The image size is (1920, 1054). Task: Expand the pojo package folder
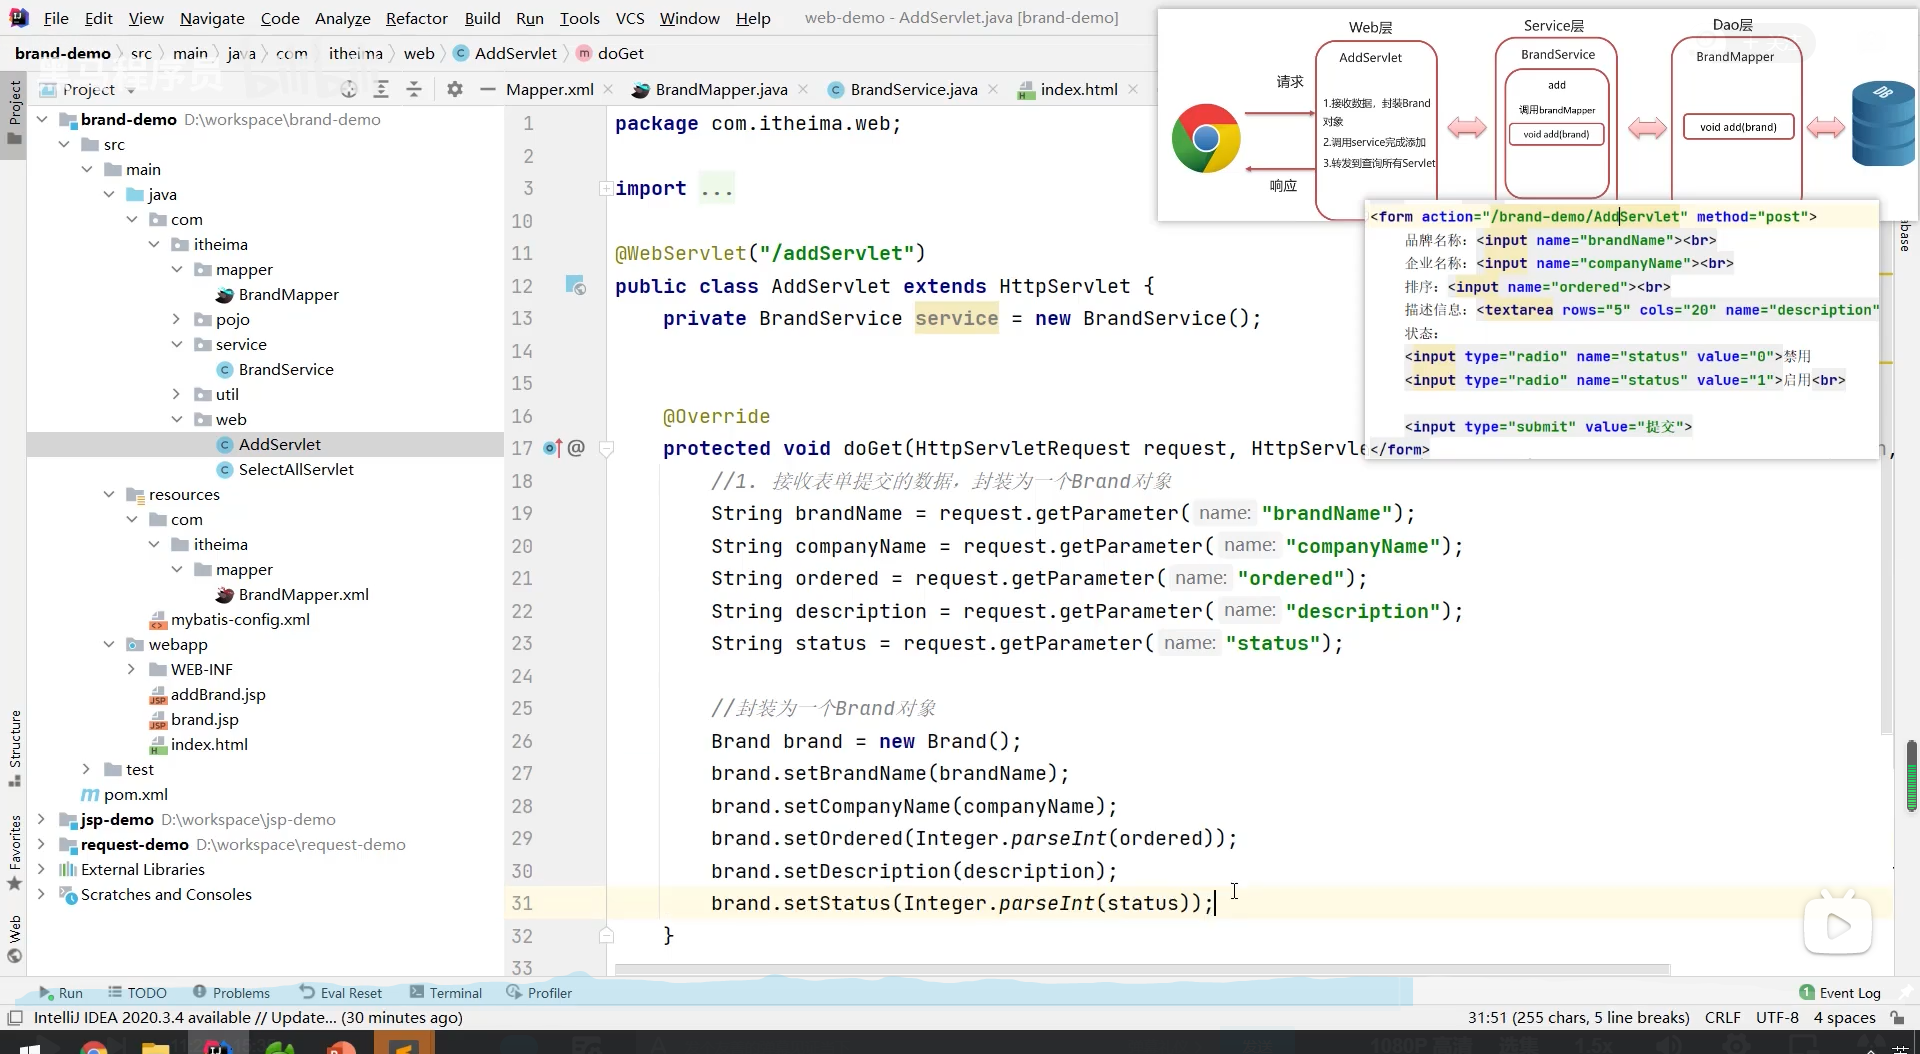click(176, 320)
